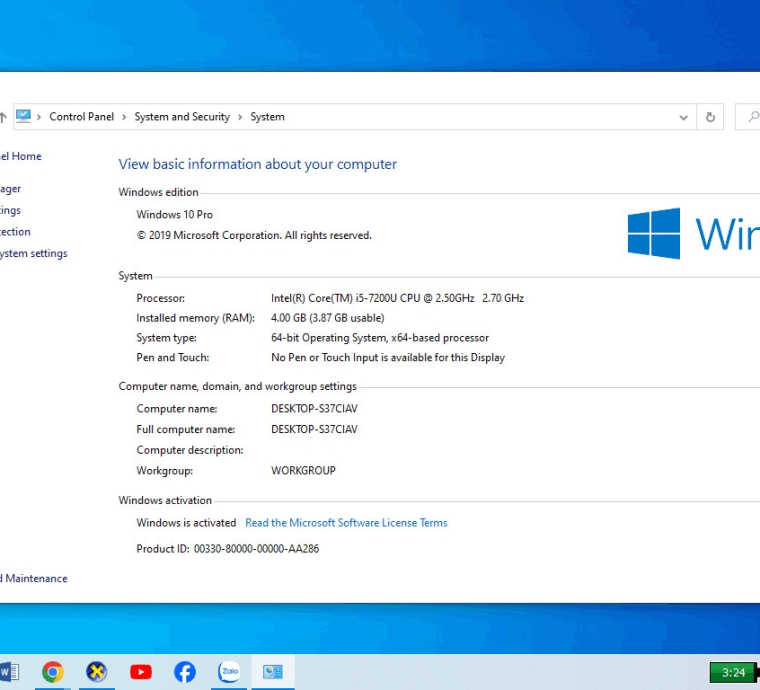Open YouTube taskbar icon

click(141, 672)
